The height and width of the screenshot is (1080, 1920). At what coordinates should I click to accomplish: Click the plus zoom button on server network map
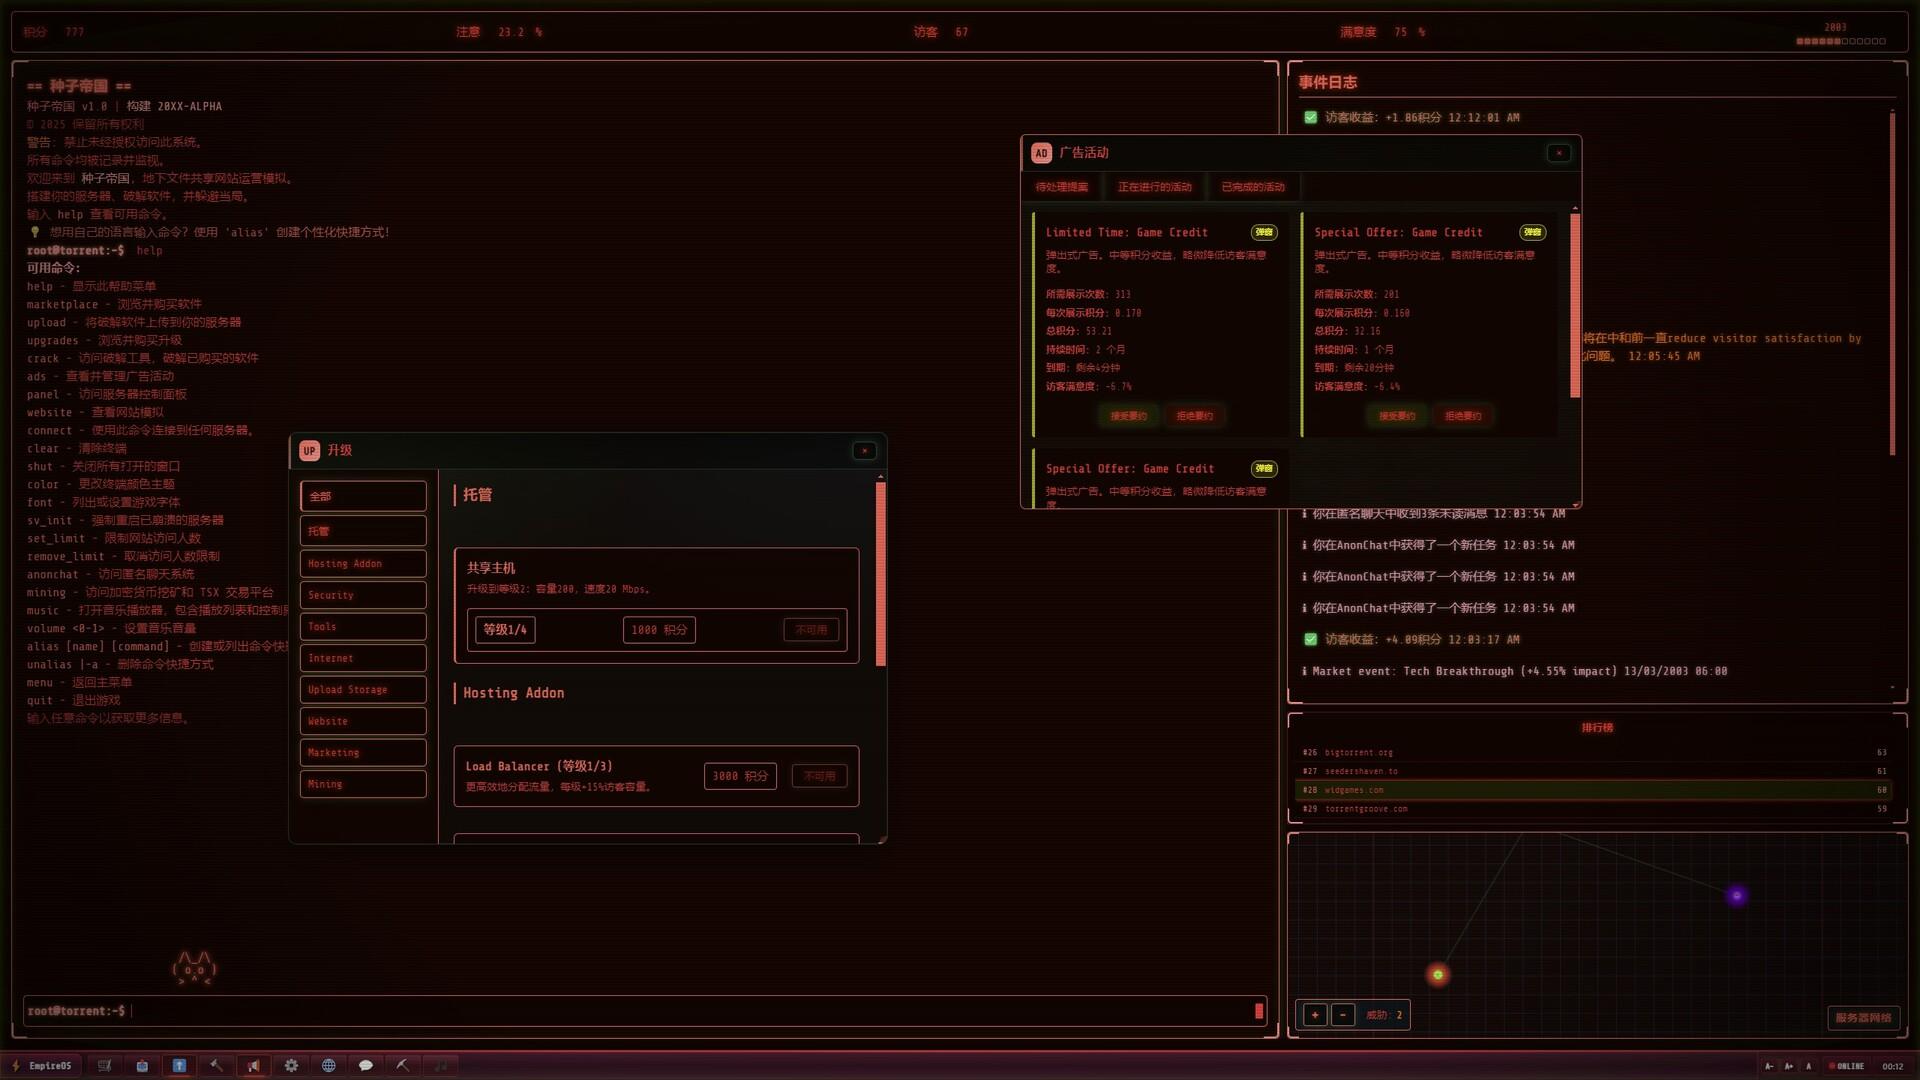pos(1315,1014)
